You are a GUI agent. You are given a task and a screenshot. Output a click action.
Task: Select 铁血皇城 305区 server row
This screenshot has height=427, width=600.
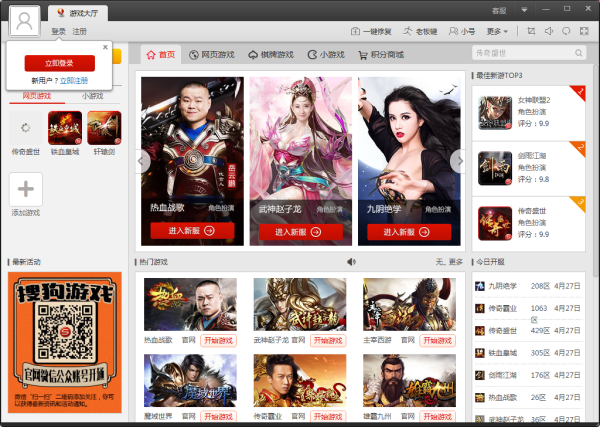tap(528, 353)
